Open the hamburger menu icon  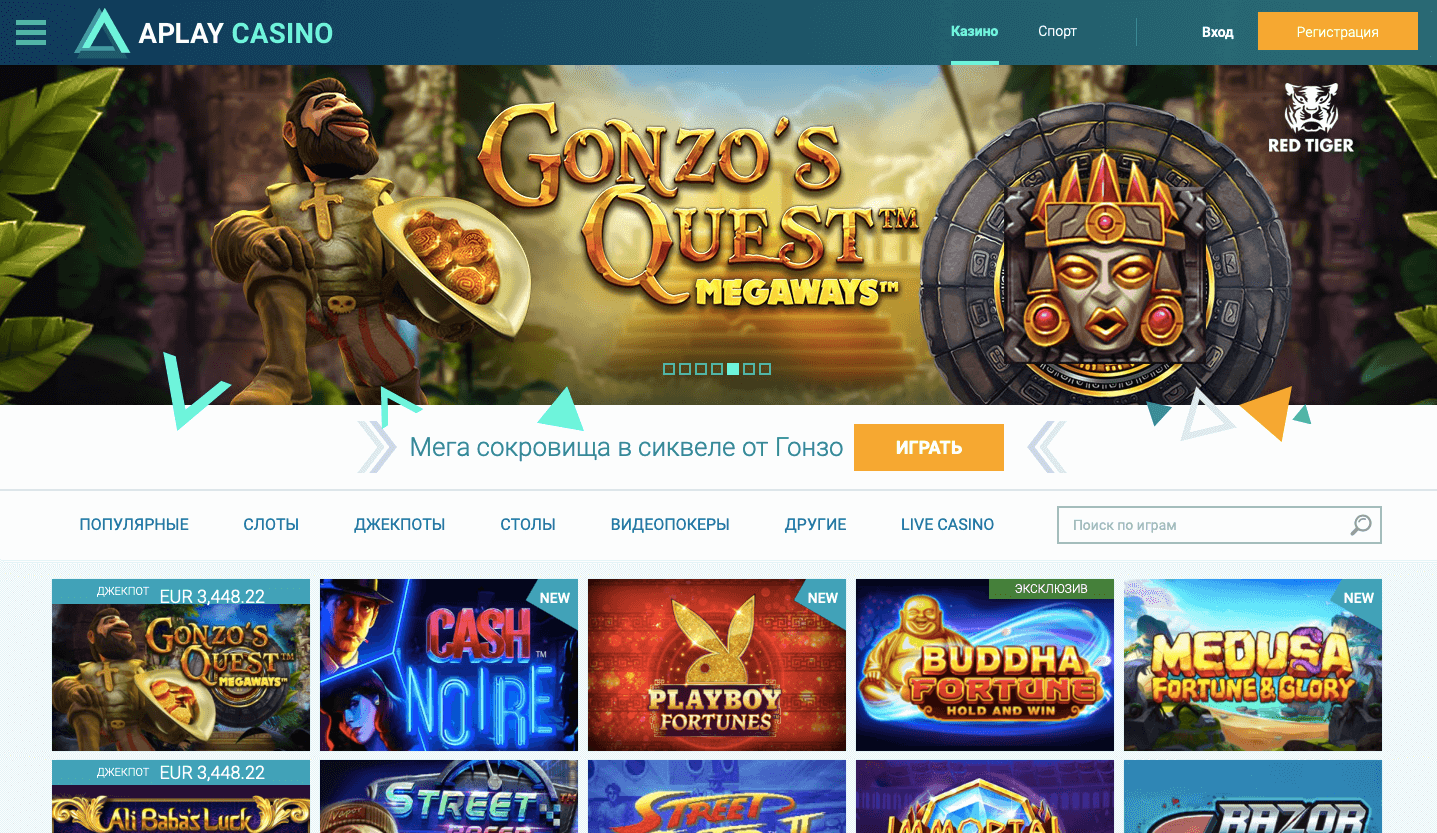[x=31, y=32]
